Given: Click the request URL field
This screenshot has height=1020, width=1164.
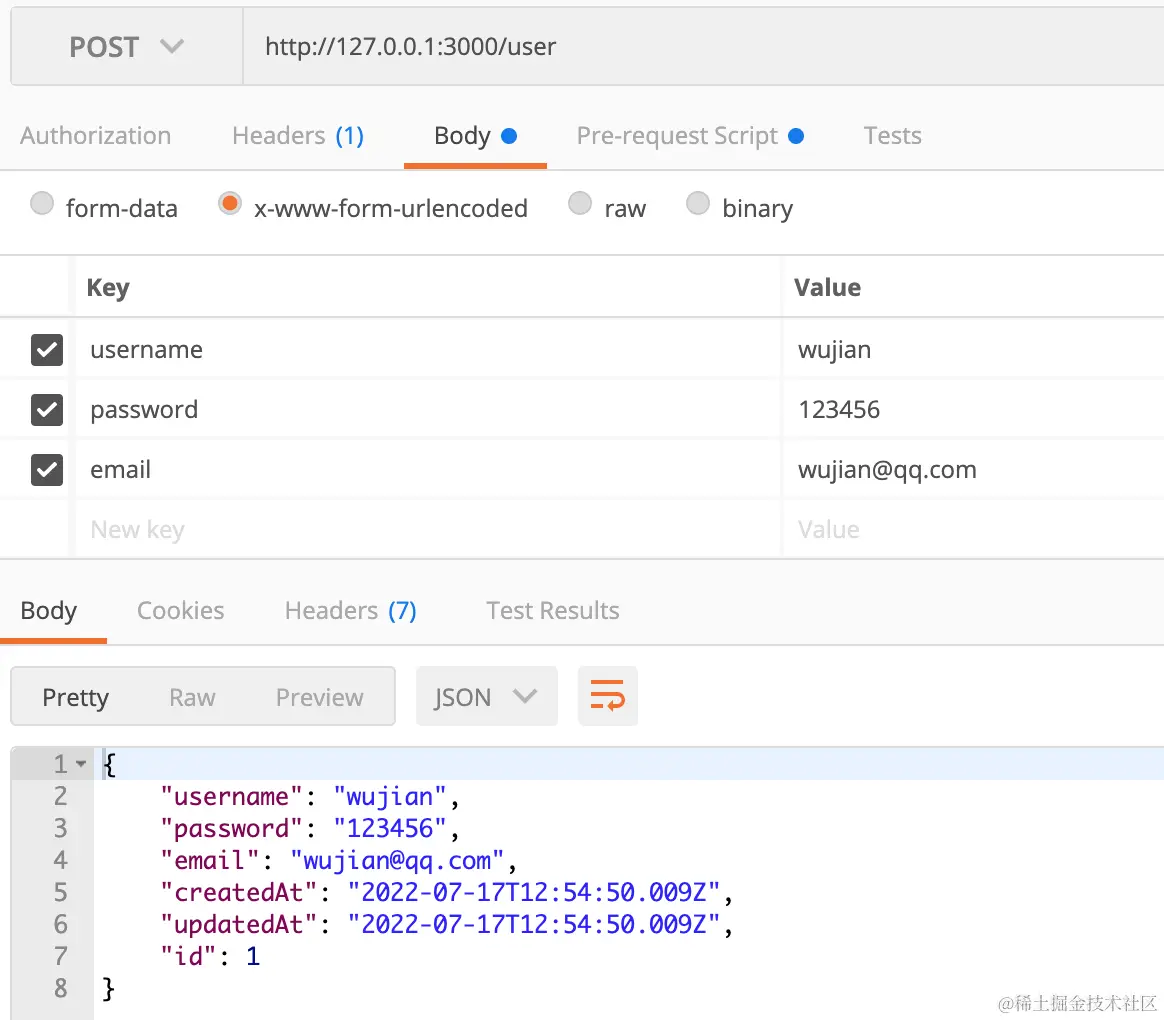Looking at the screenshot, I should (700, 47).
